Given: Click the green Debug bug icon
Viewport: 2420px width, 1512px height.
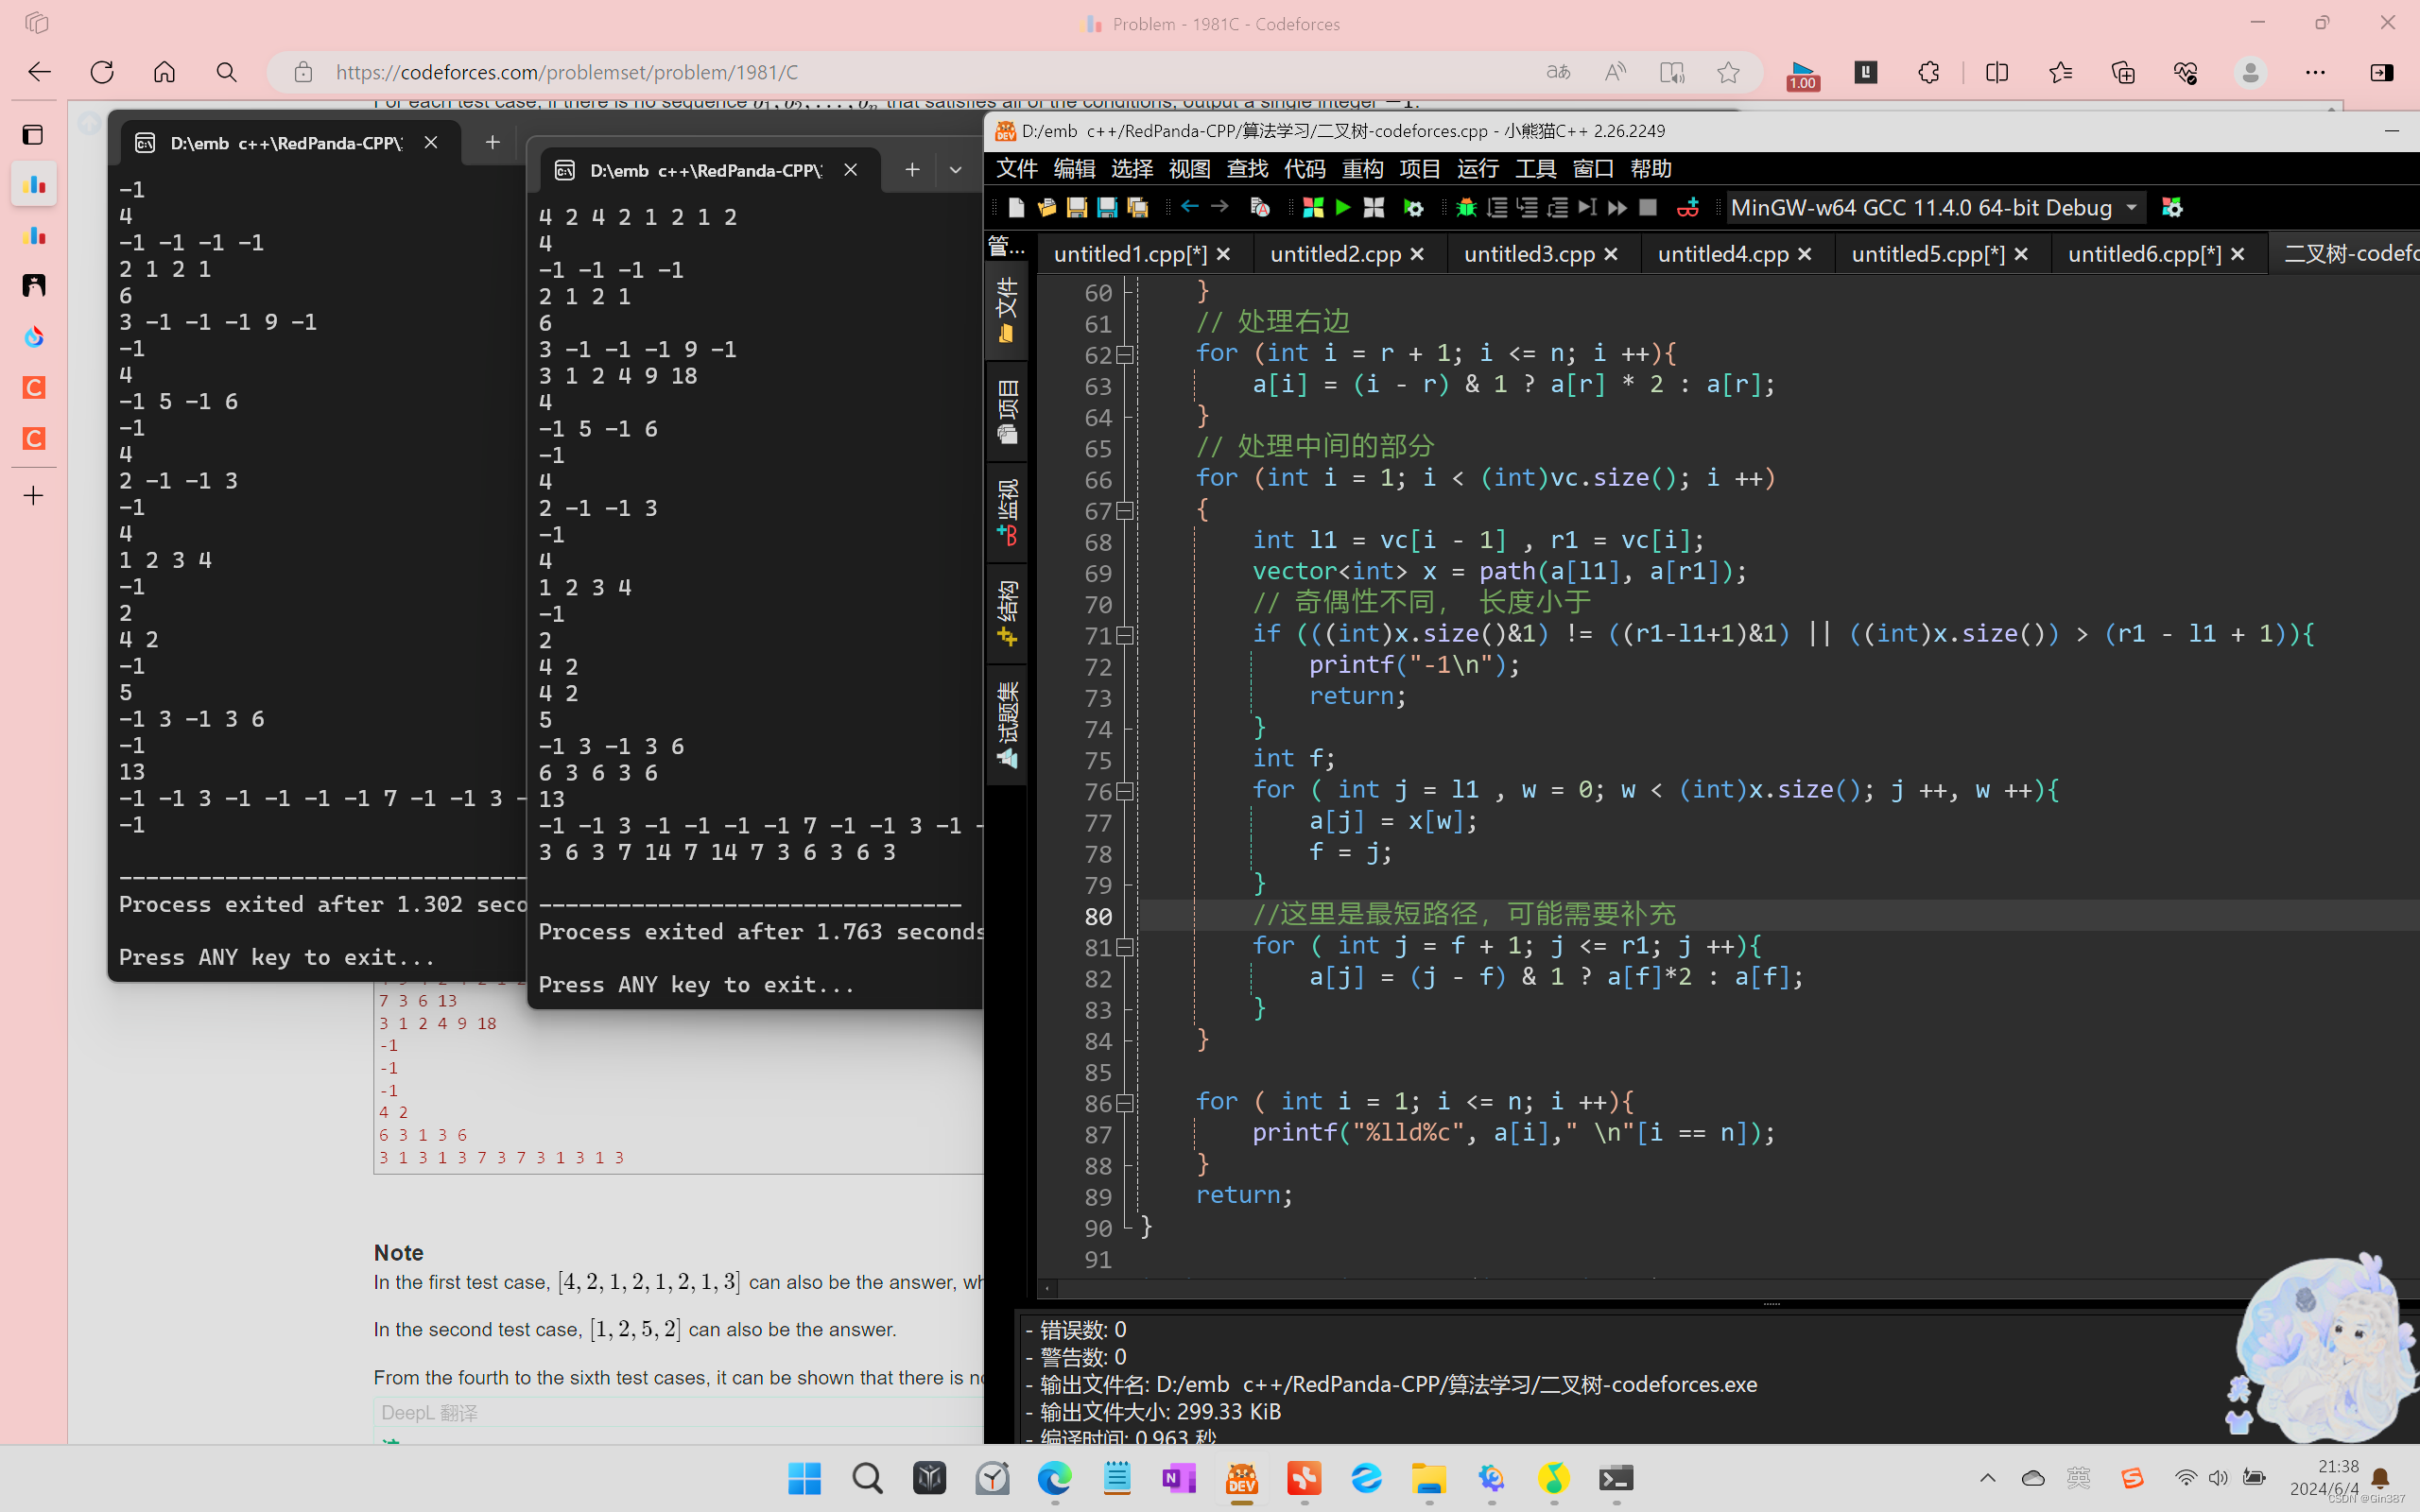Looking at the screenshot, I should tap(1466, 207).
